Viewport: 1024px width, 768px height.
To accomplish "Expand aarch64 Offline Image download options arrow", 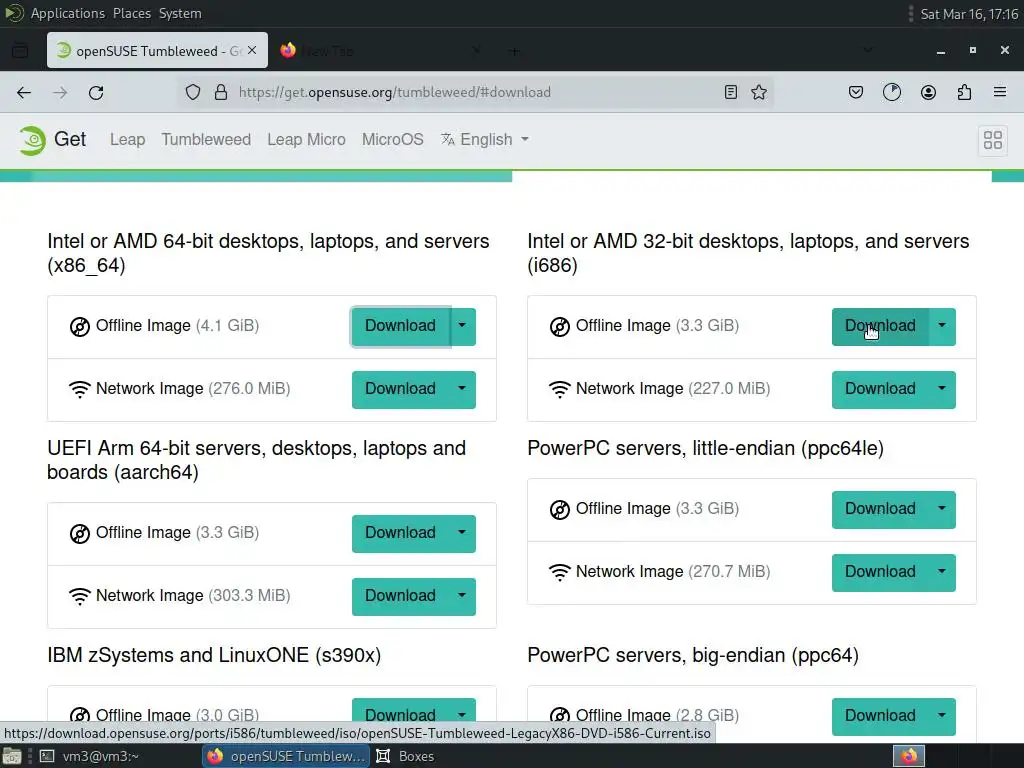I will pos(462,534).
